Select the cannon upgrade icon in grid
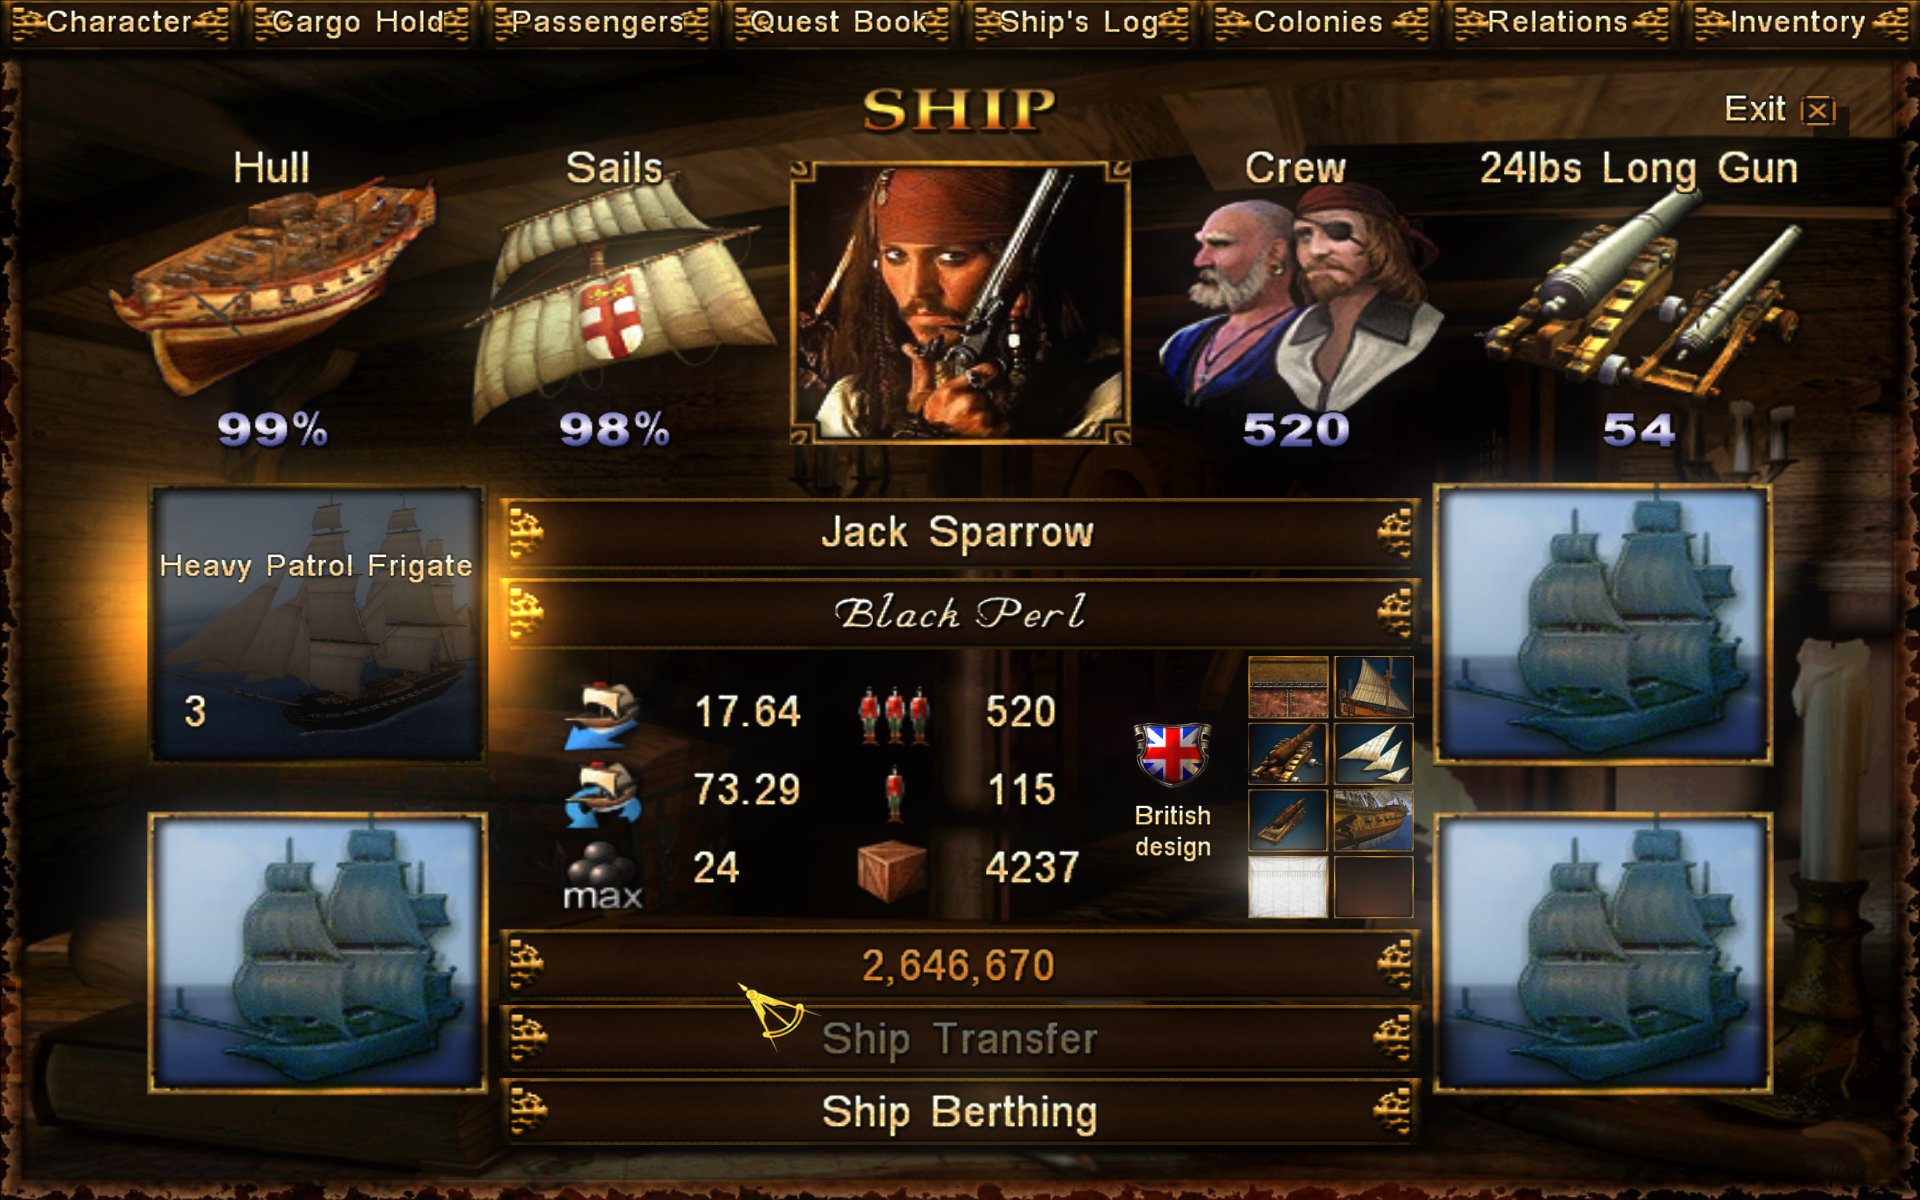Screen dimensions: 1920x1200 click(1288, 754)
